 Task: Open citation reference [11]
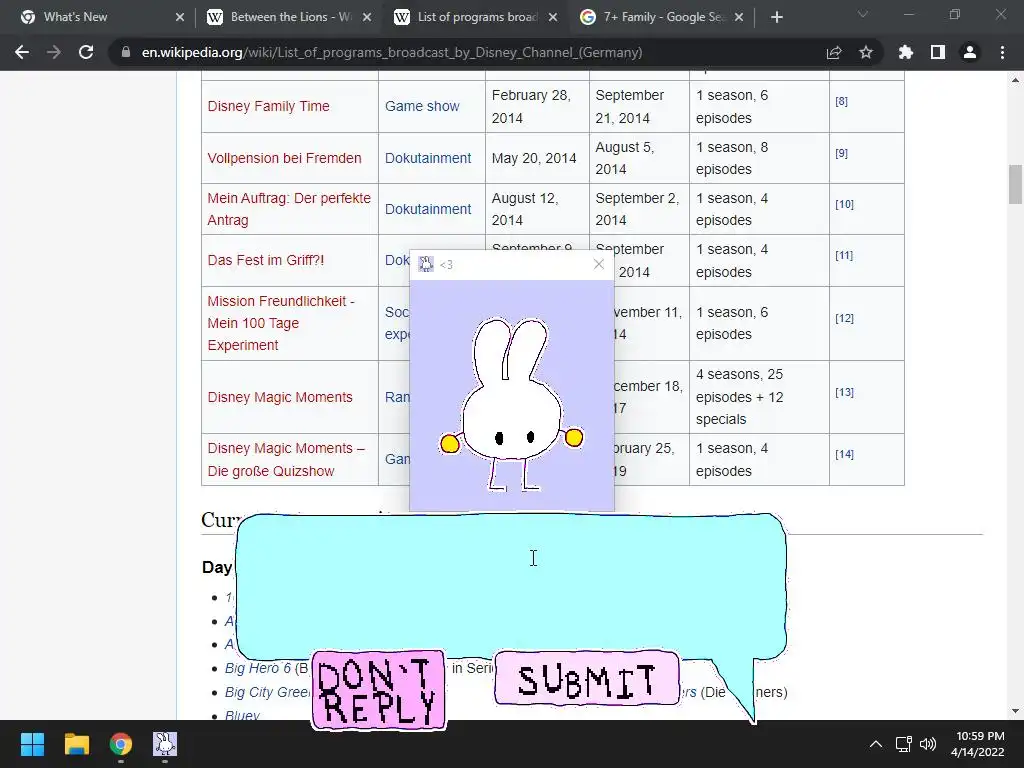[x=844, y=255]
